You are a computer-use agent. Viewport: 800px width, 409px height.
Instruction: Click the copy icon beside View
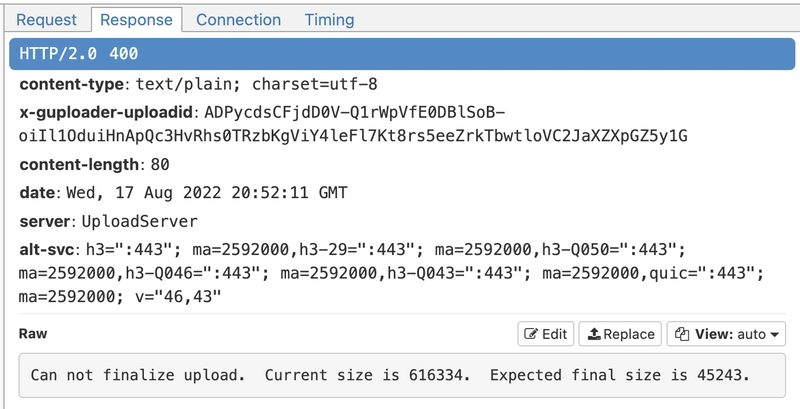point(682,334)
